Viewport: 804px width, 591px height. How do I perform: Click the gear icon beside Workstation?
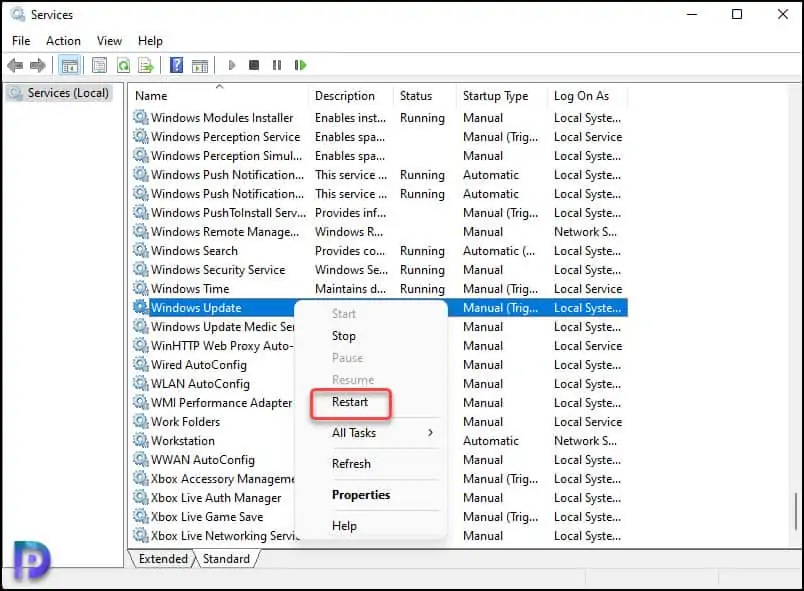pyautogui.click(x=140, y=440)
